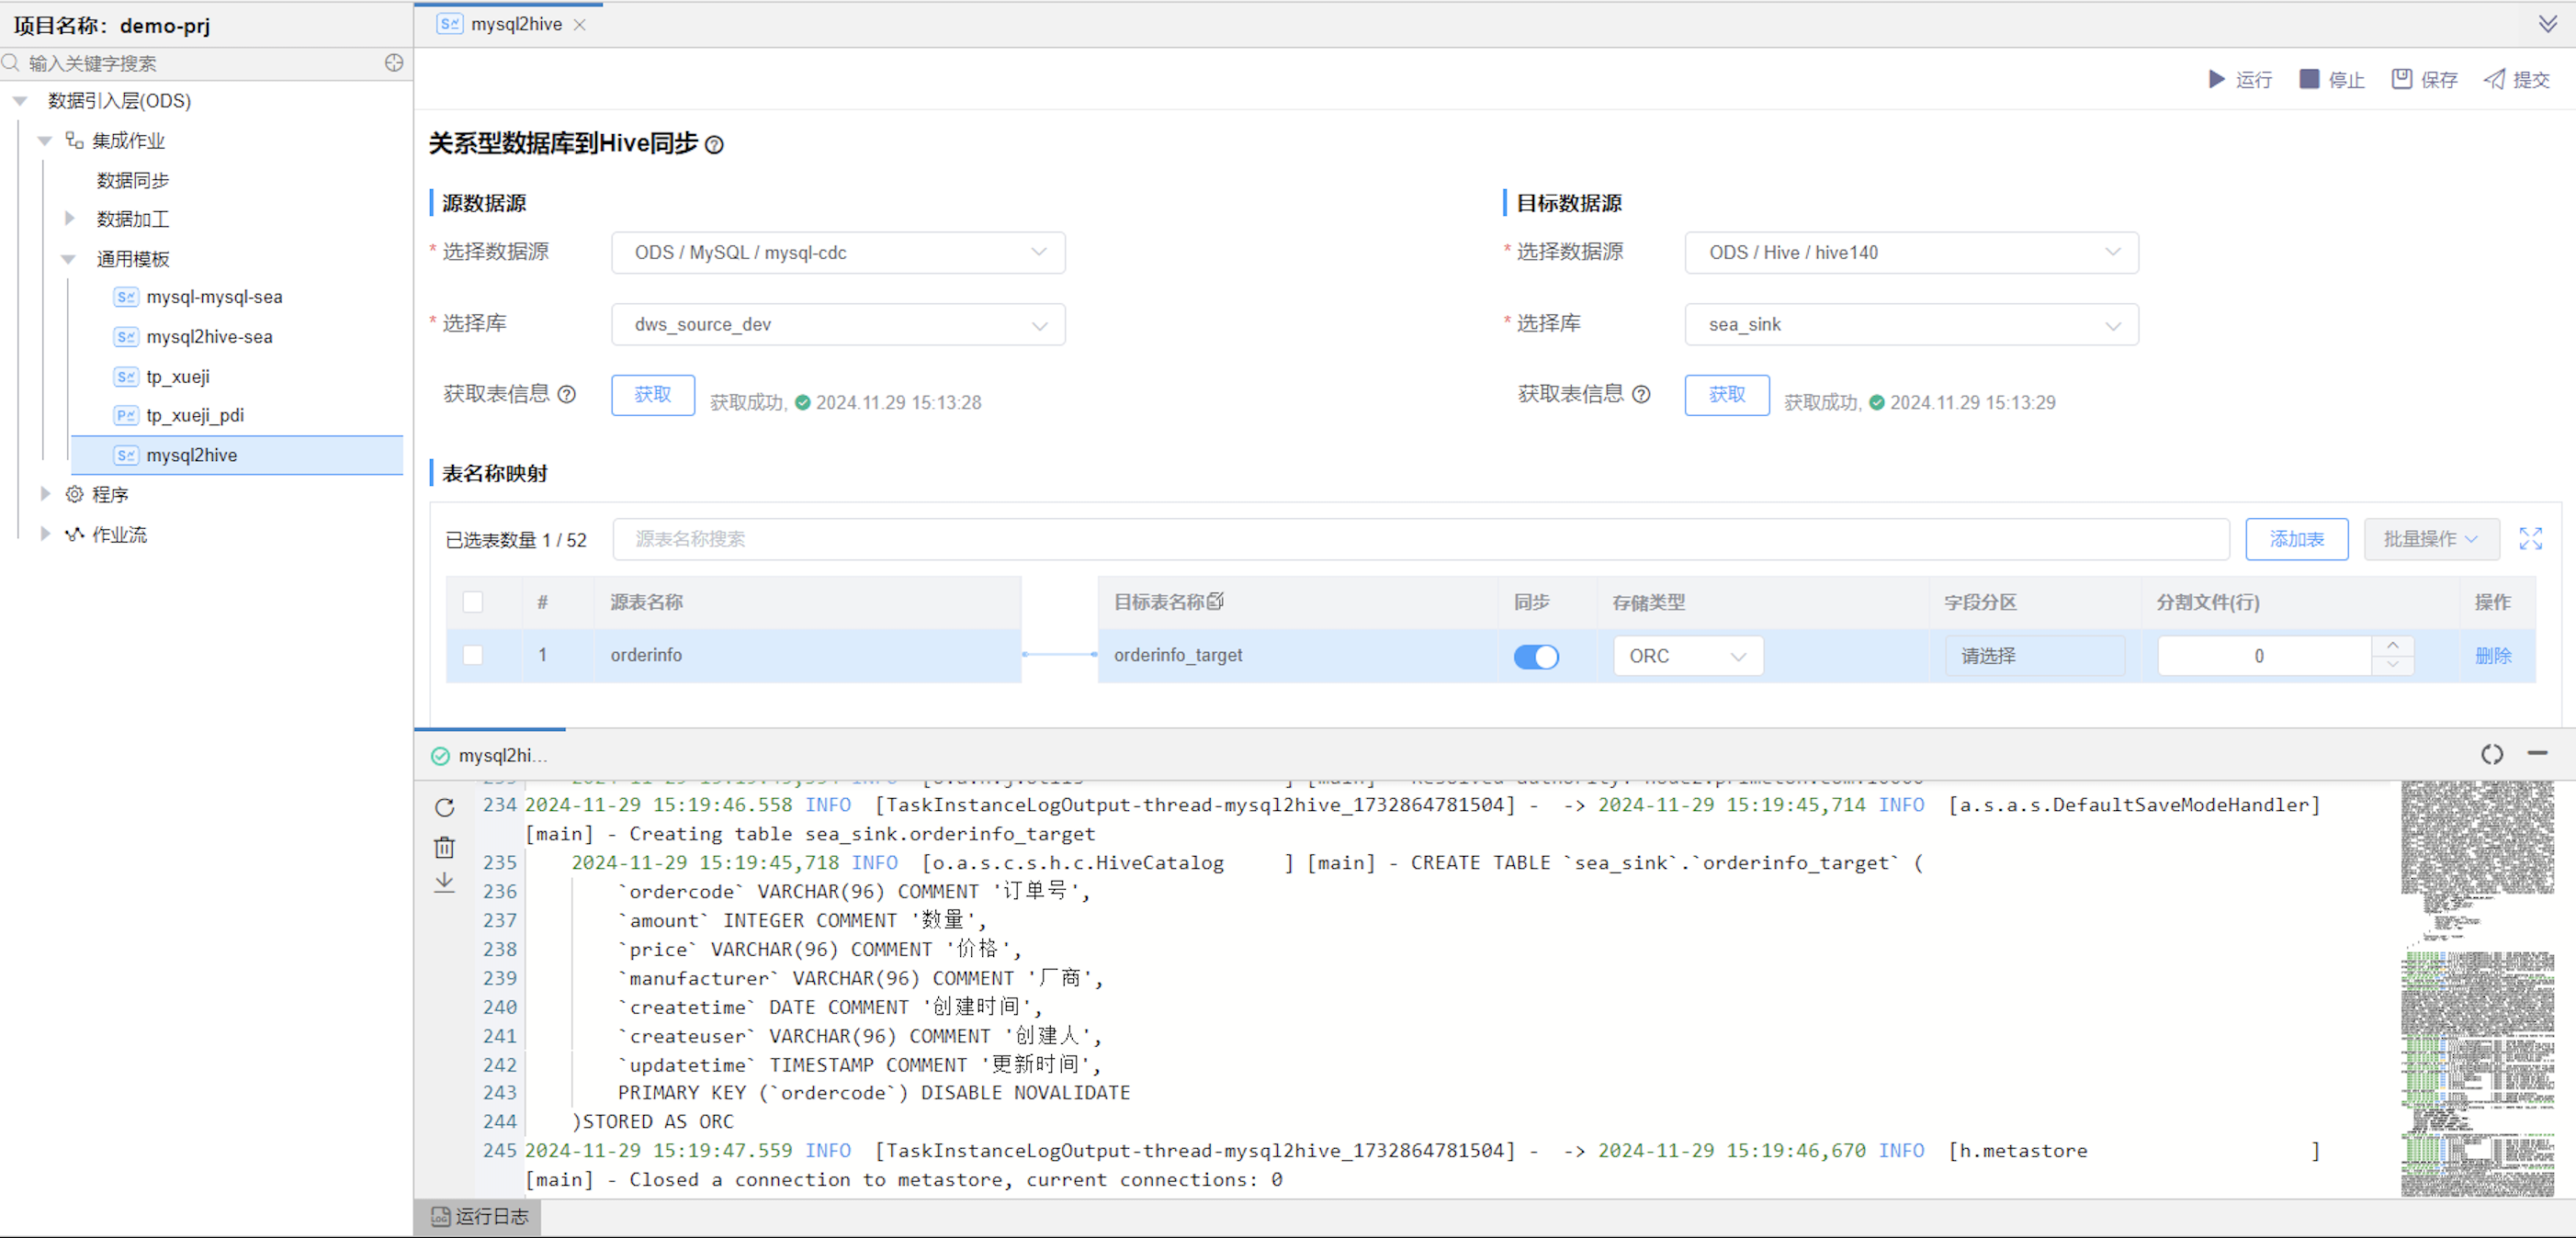
Task: Click the Save (保存) disk icon
Action: (2401, 79)
